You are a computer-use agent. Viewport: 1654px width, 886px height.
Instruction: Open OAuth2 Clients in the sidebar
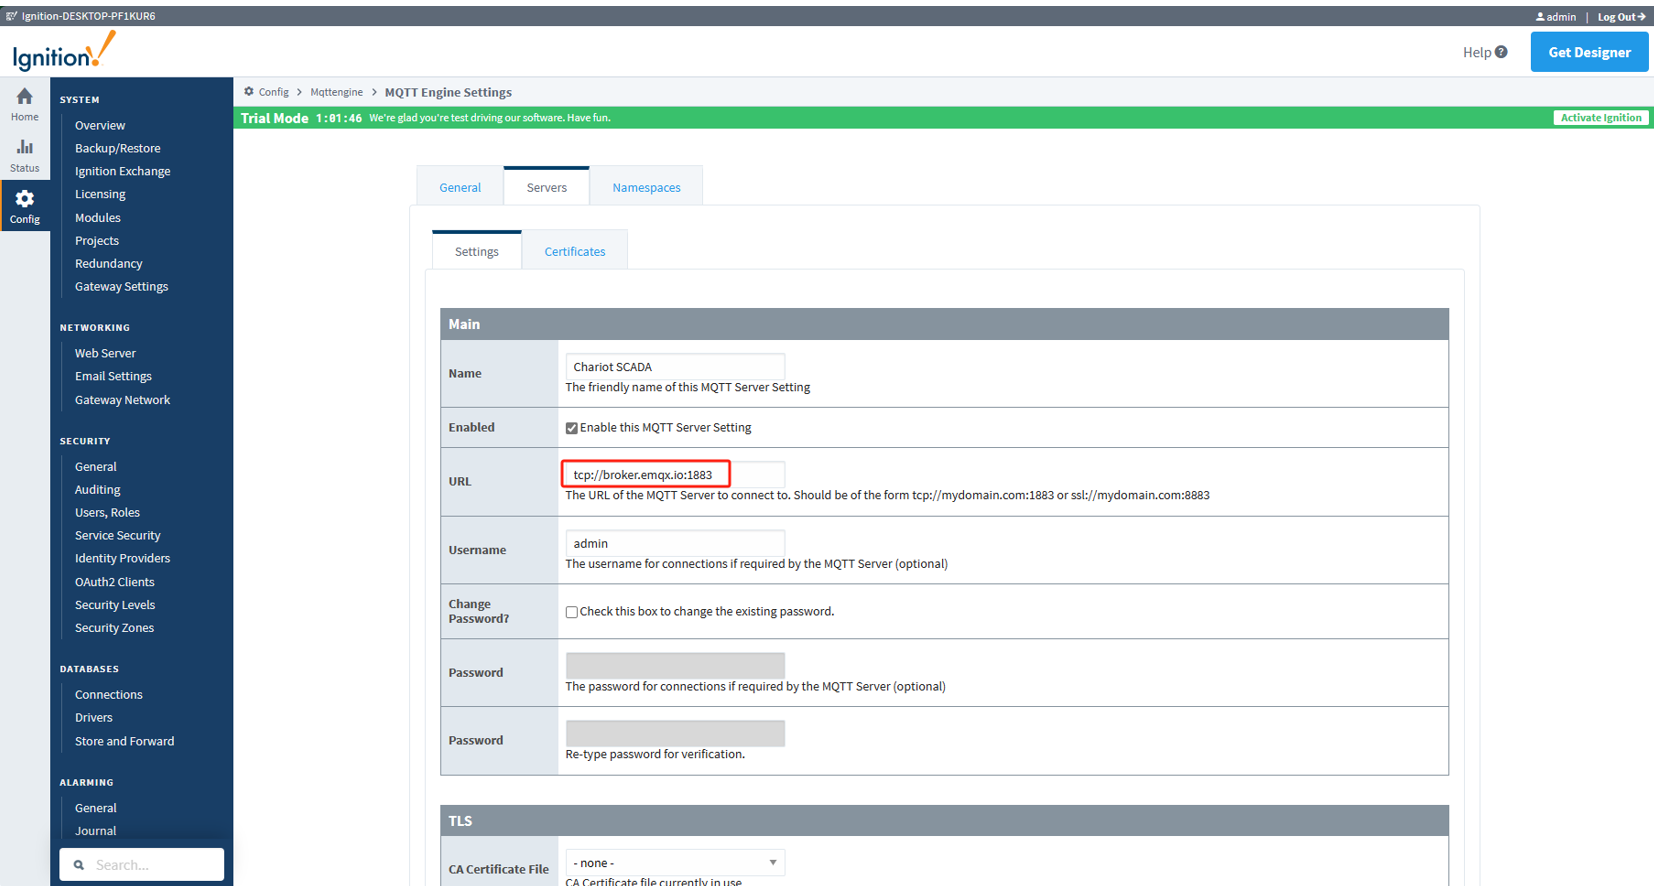coord(115,582)
